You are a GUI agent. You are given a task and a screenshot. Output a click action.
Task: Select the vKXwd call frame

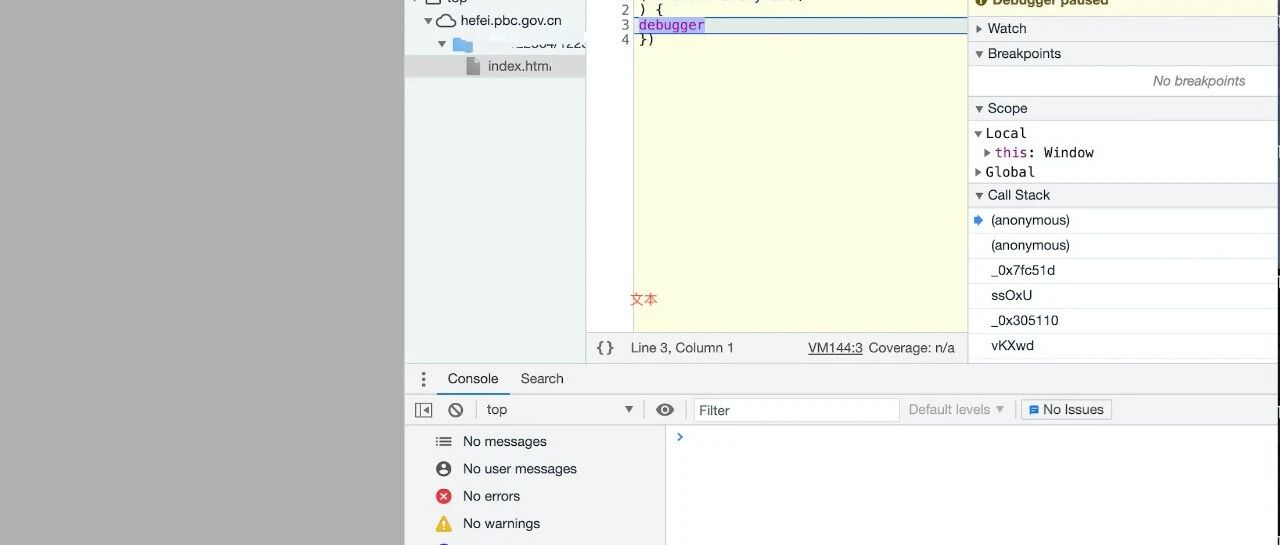click(x=1012, y=345)
